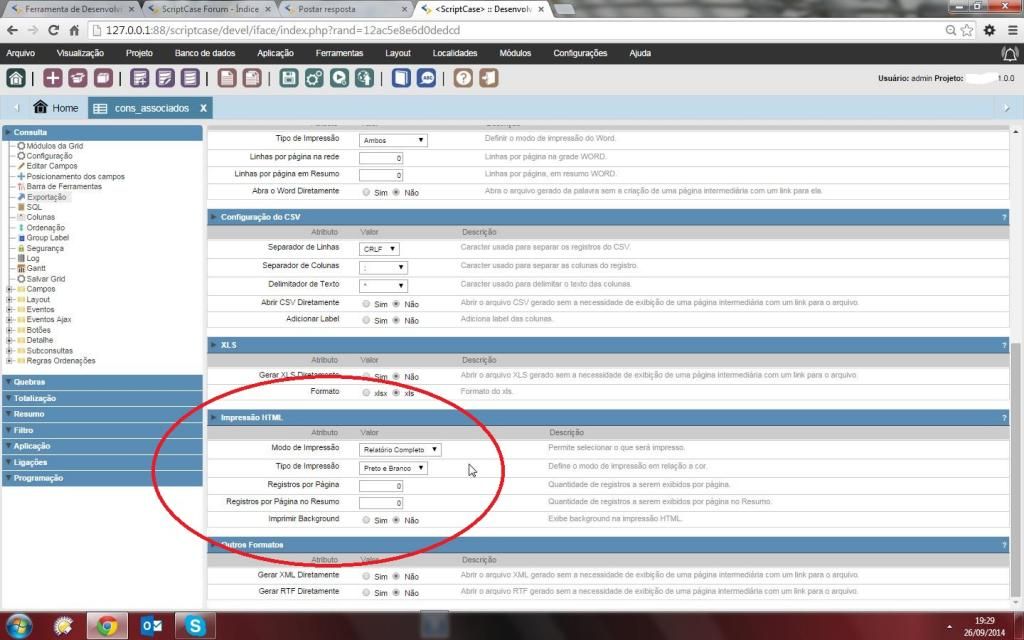
Task: Select Sim for Imprimir Background
Action: 366,520
